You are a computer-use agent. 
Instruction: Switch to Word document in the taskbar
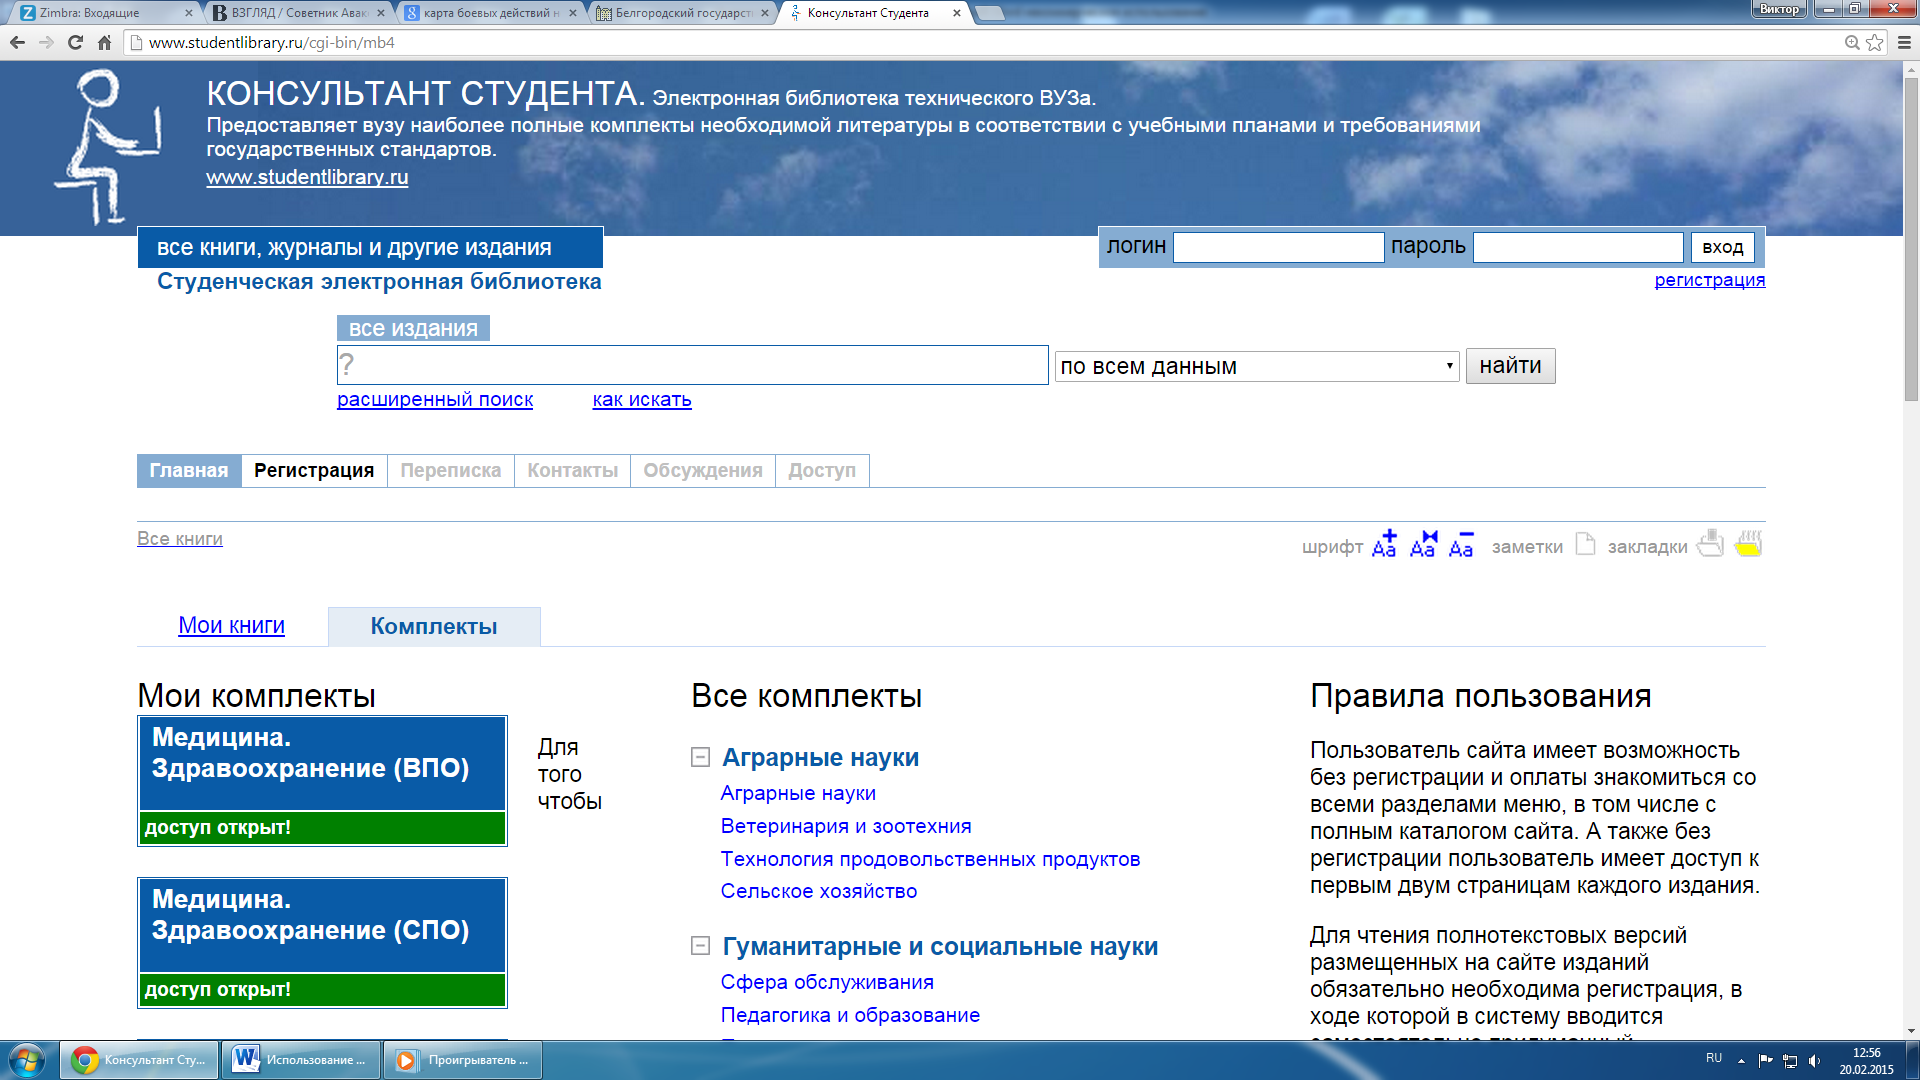coord(301,1060)
